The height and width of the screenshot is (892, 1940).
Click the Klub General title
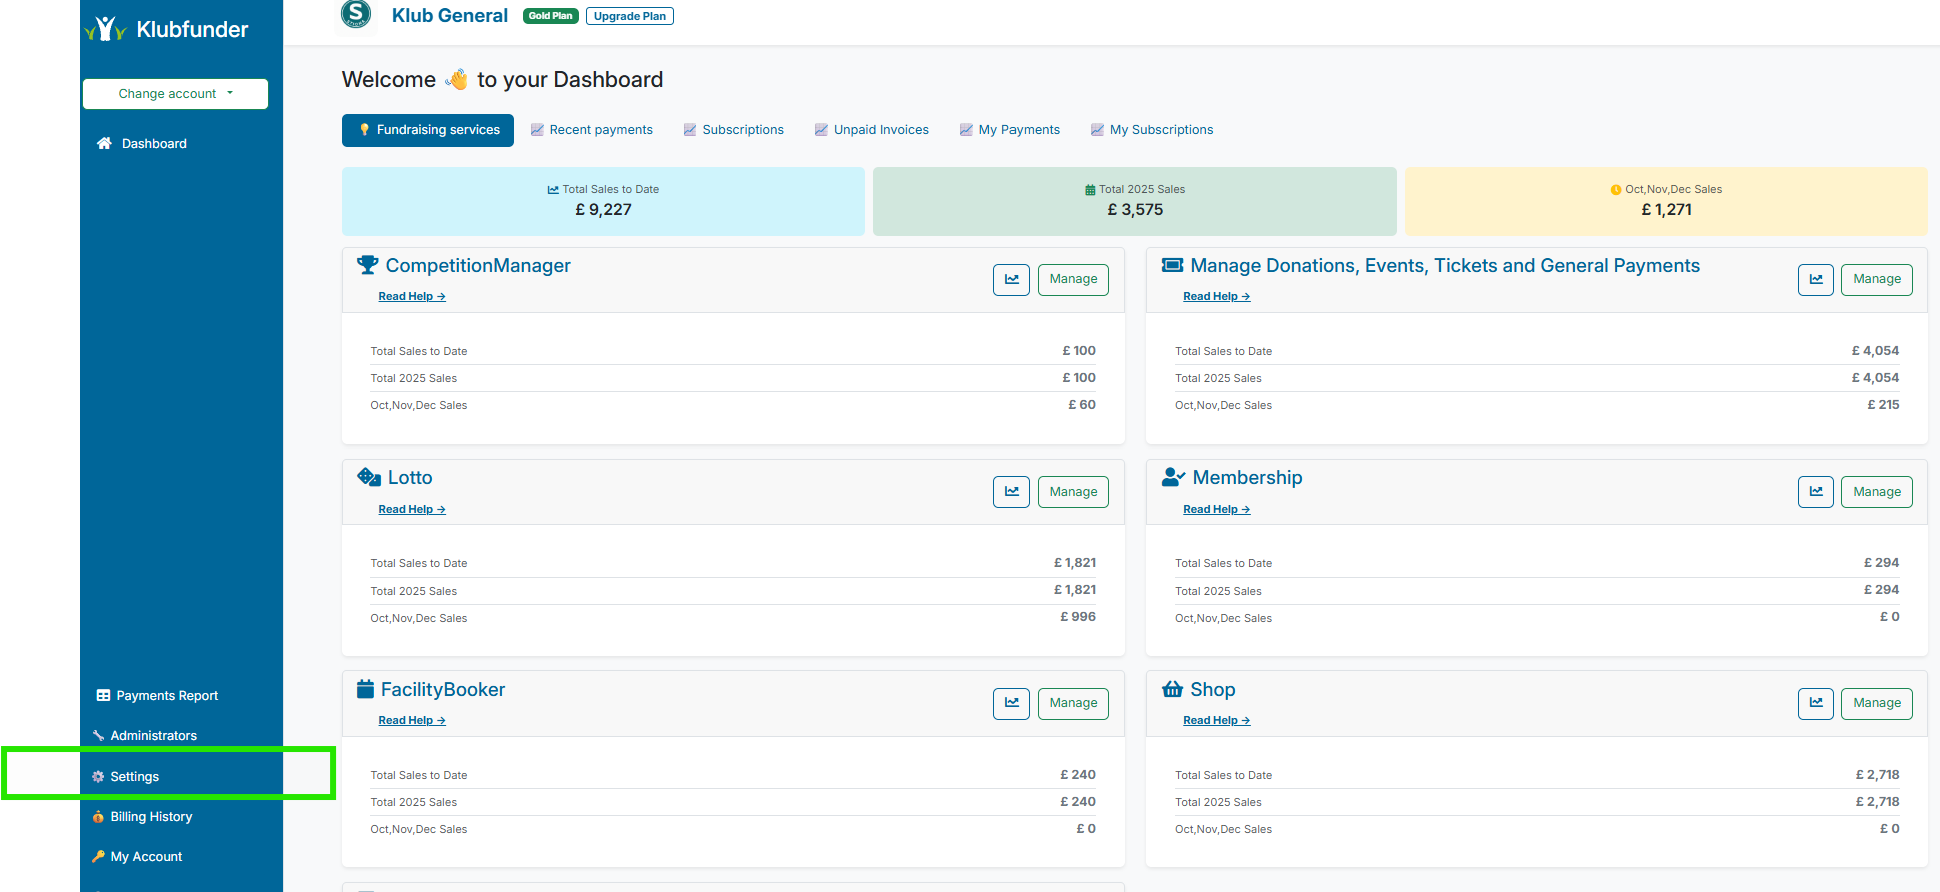[x=450, y=16]
